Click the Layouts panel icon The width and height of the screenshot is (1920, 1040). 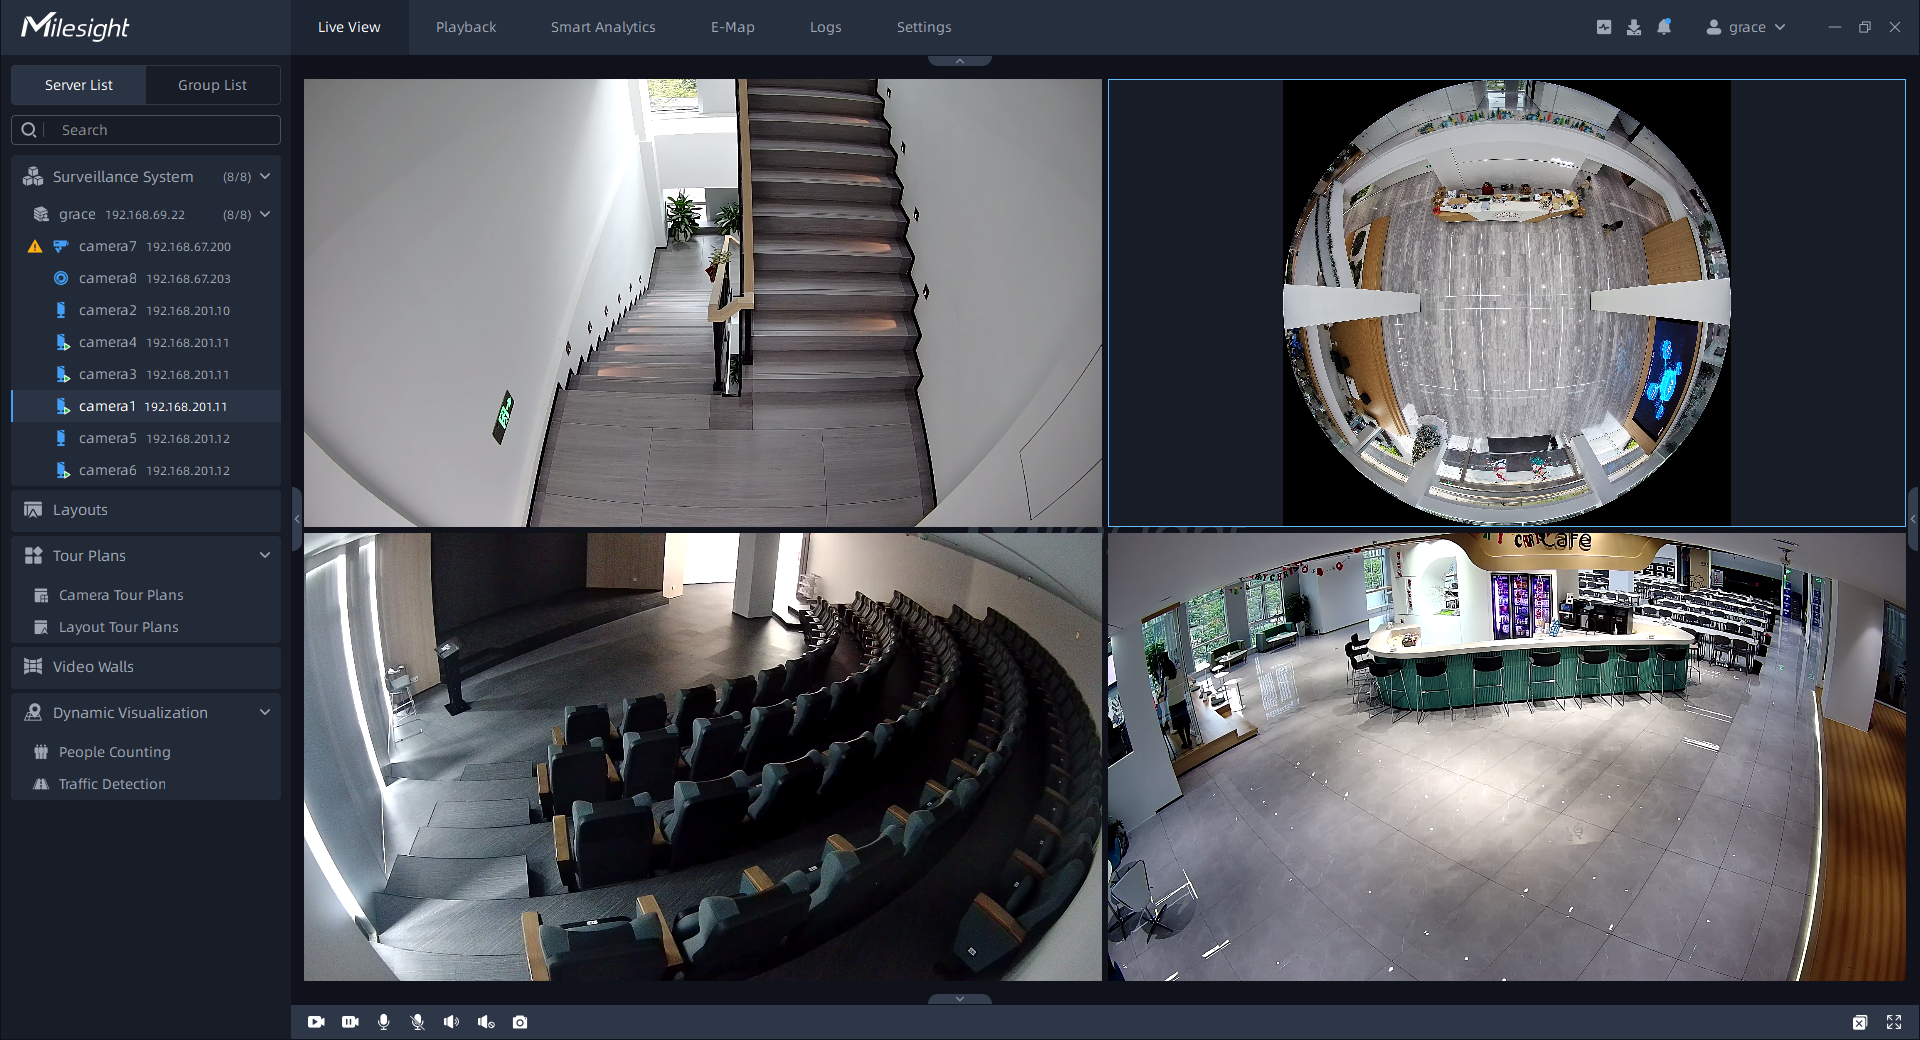pyautogui.click(x=33, y=510)
